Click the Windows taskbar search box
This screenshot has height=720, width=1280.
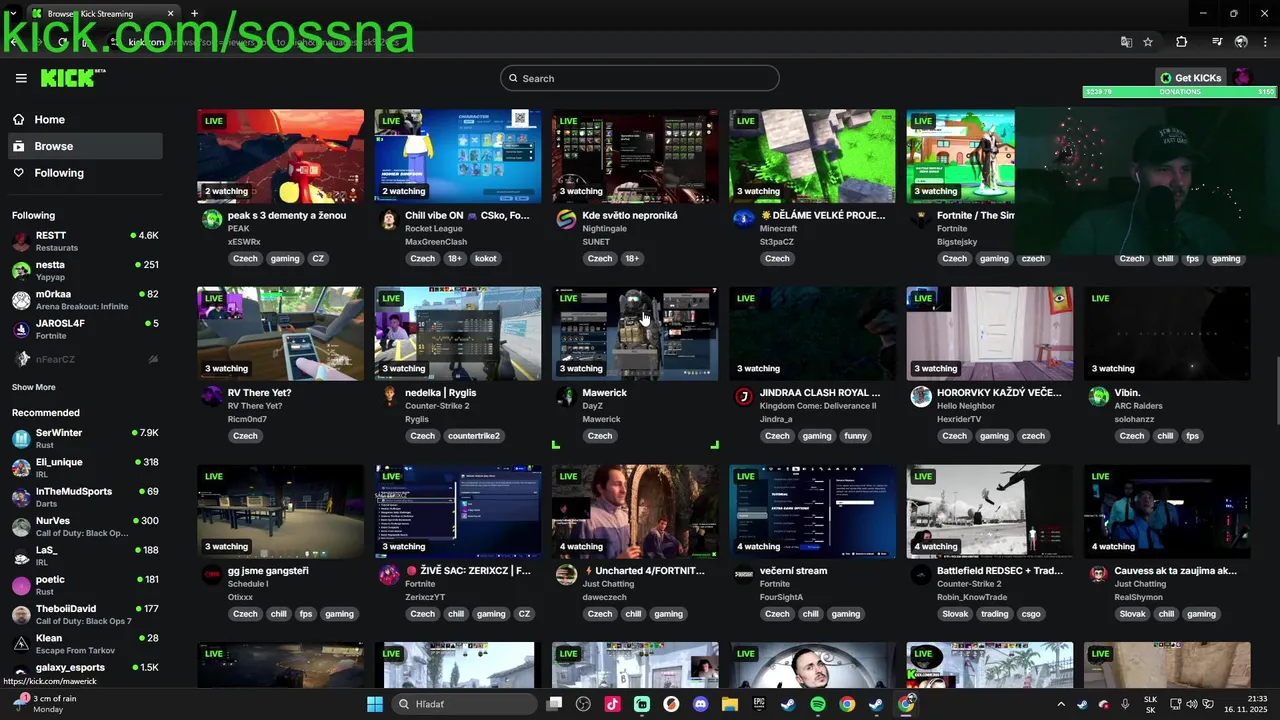463,704
